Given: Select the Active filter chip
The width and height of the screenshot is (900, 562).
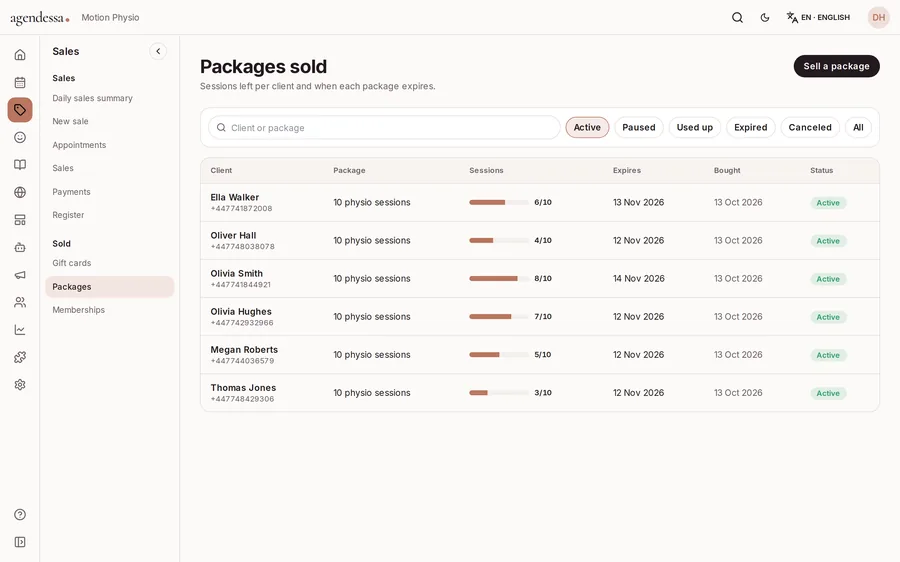Looking at the screenshot, I should [587, 127].
